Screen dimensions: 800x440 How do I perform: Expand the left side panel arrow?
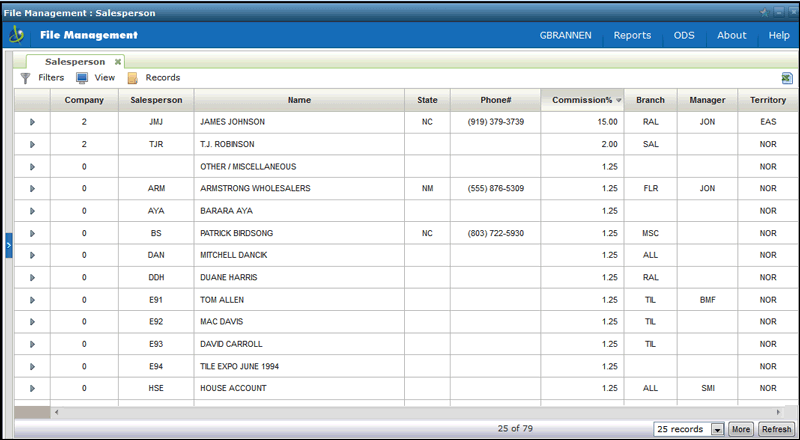(x=9, y=244)
